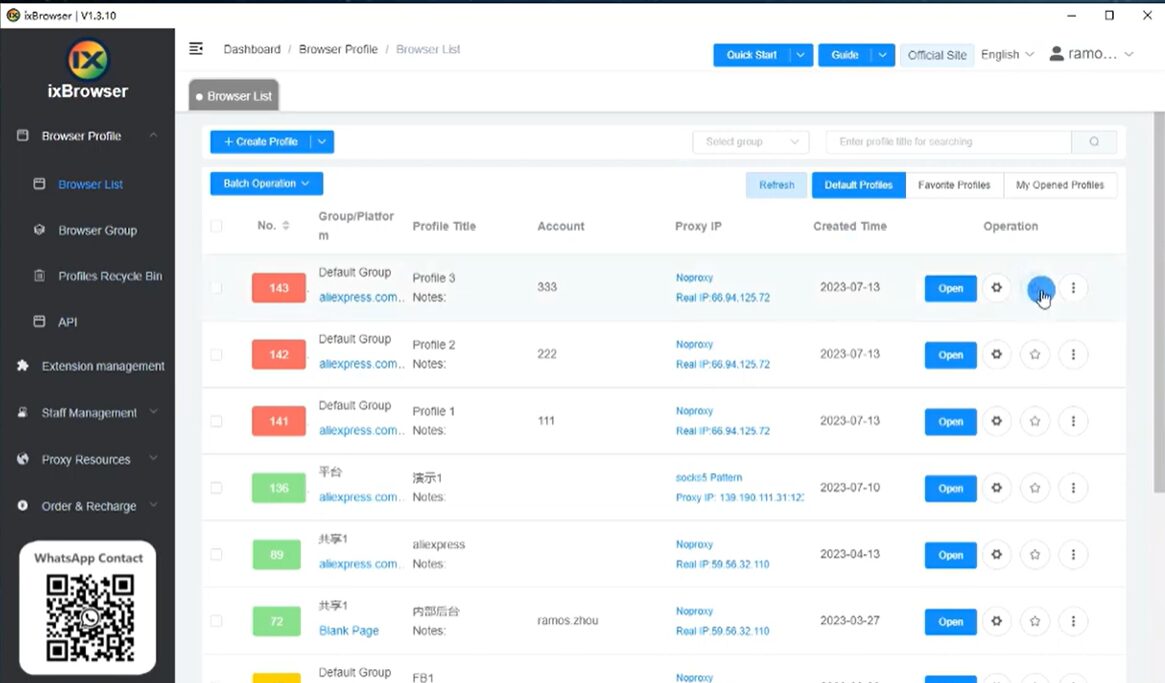This screenshot has width=1165, height=683.
Task: Check the box for profile 141
Action: [x=216, y=421]
